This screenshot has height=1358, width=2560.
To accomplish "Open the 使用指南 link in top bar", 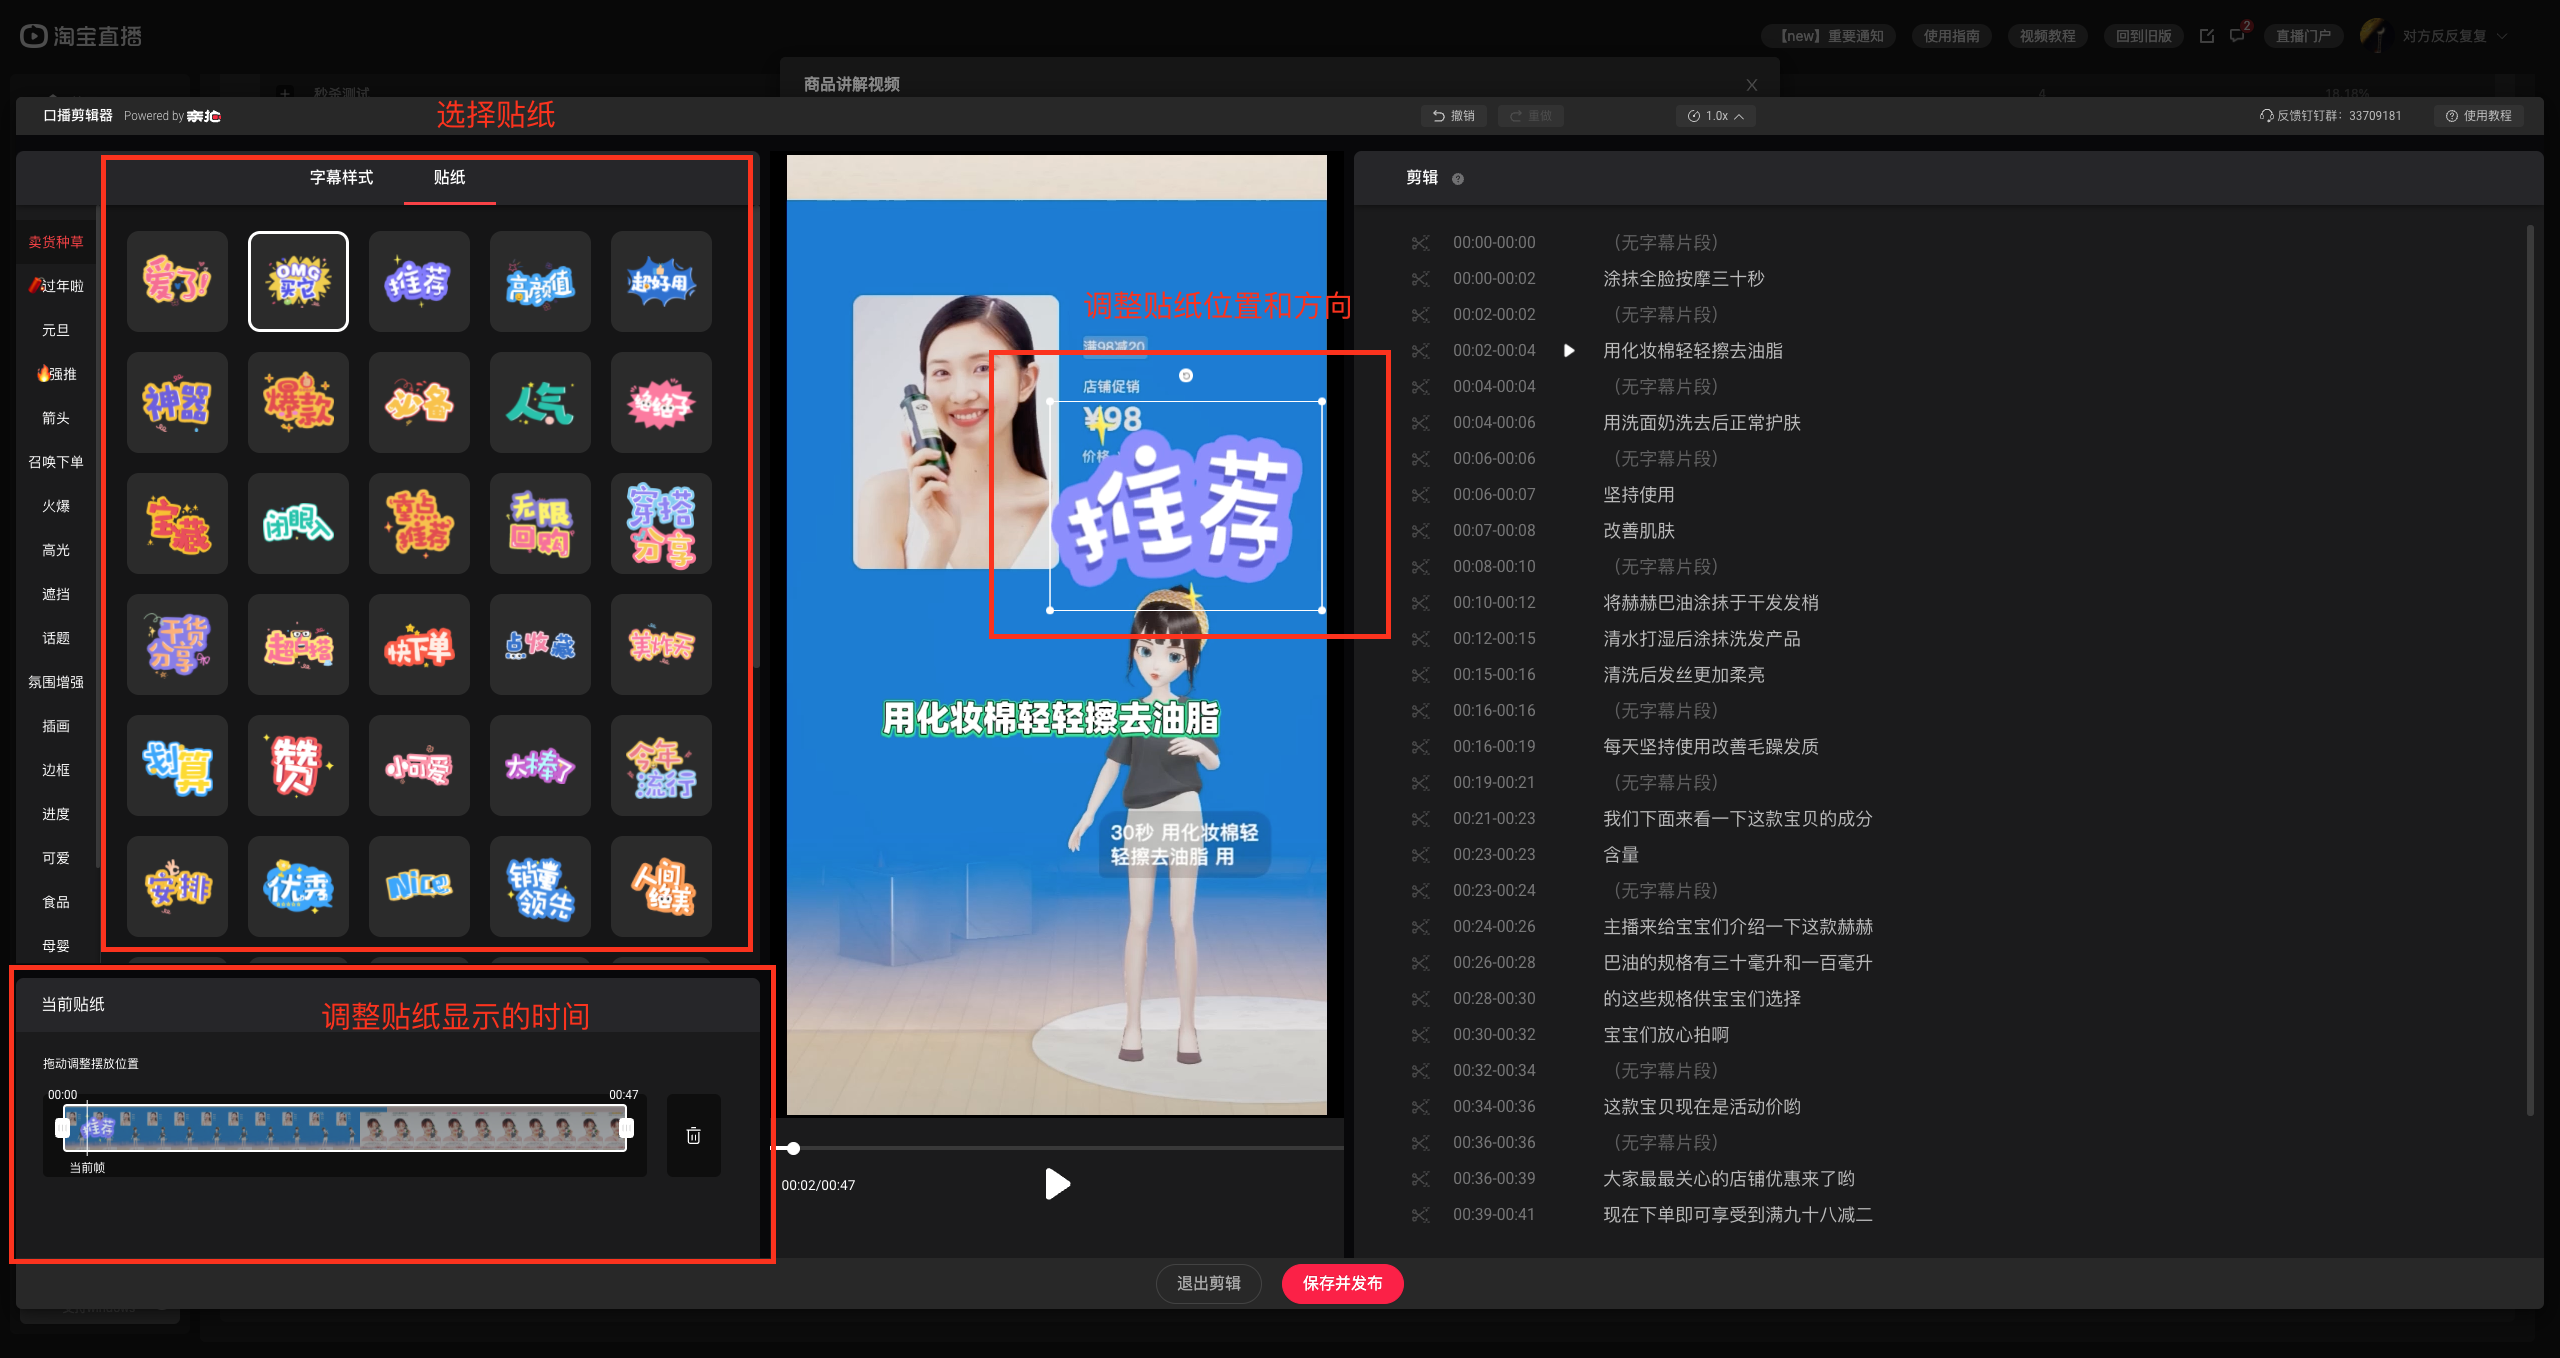I will point(1951,36).
